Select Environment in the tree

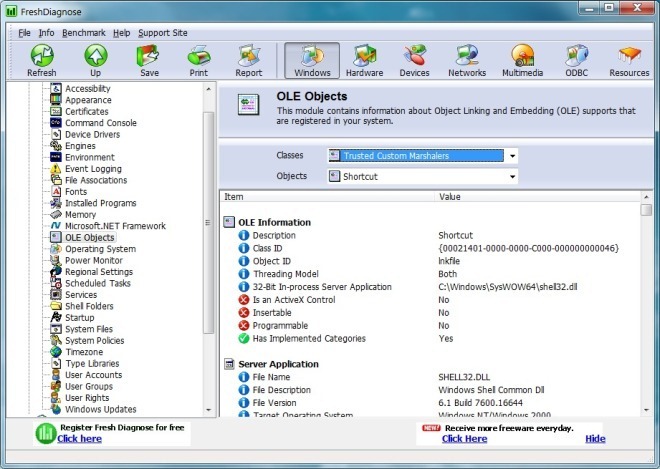click(90, 157)
